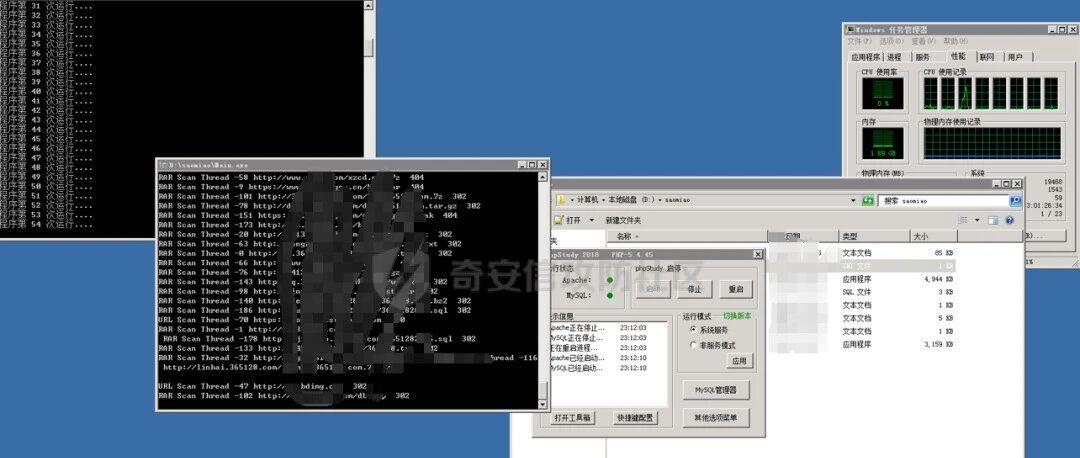
Task: Open the 选项 menu in Task Manager
Action: (x=891, y=41)
